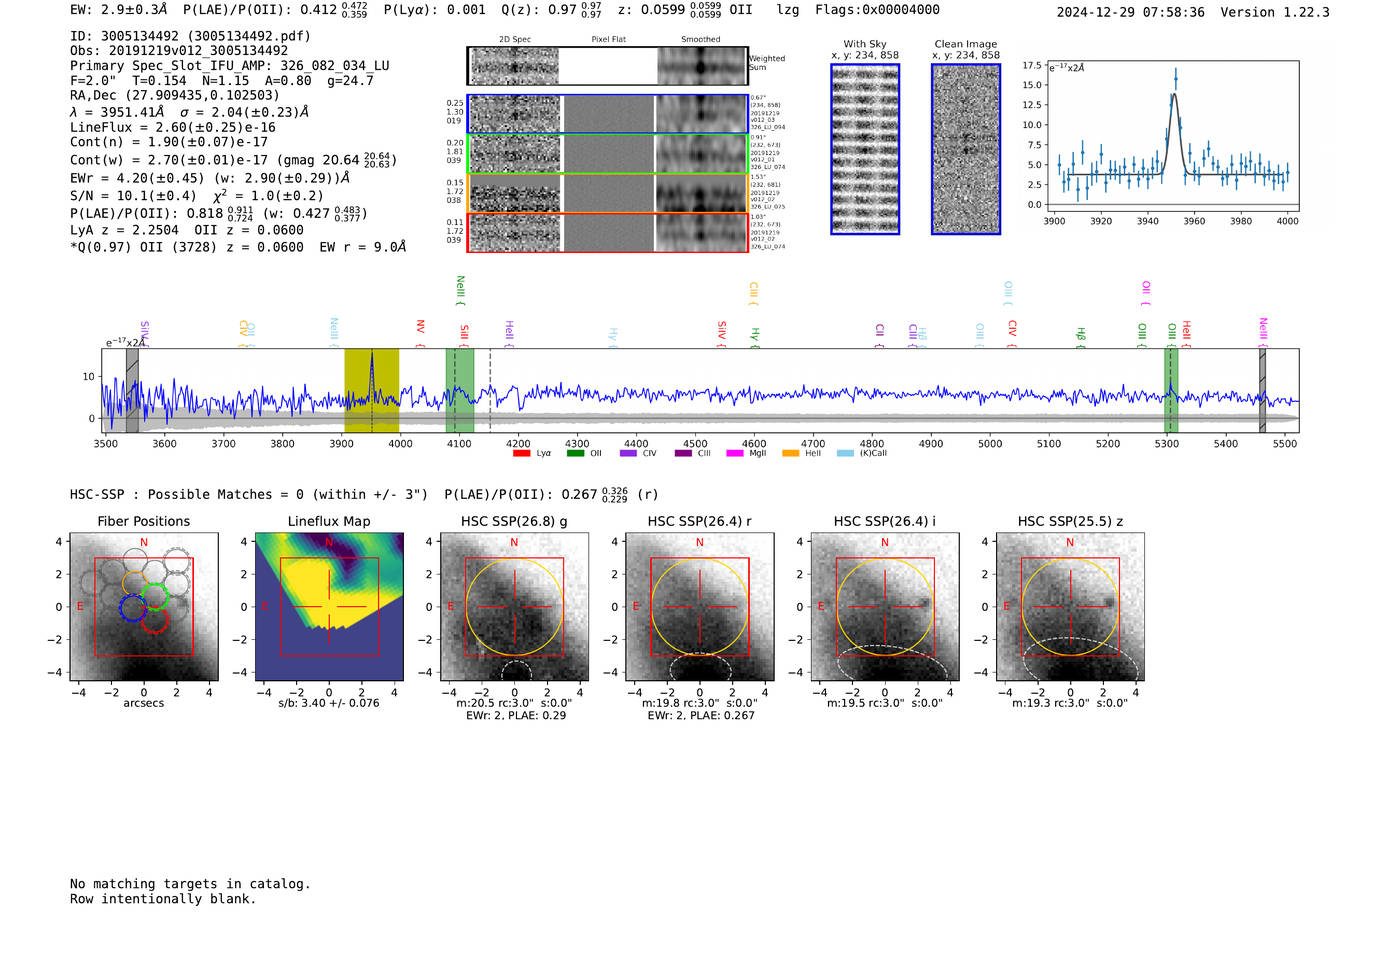Click the Smoothed column header
The image size is (1400, 953).
coord(701,40)
